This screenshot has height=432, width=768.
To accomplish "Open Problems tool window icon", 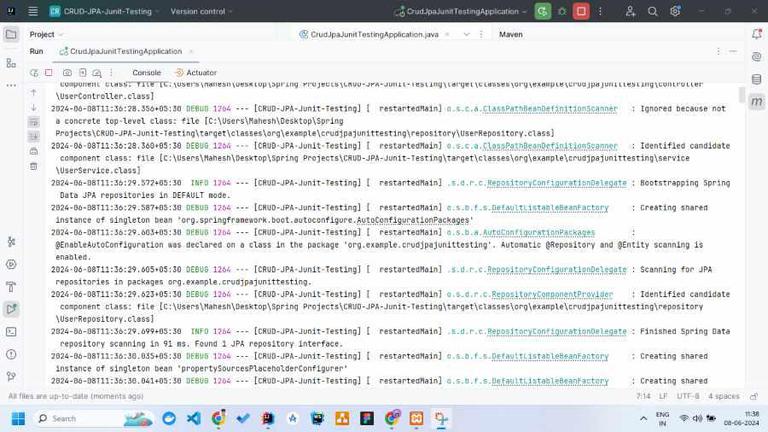I will tap(11, 354).
